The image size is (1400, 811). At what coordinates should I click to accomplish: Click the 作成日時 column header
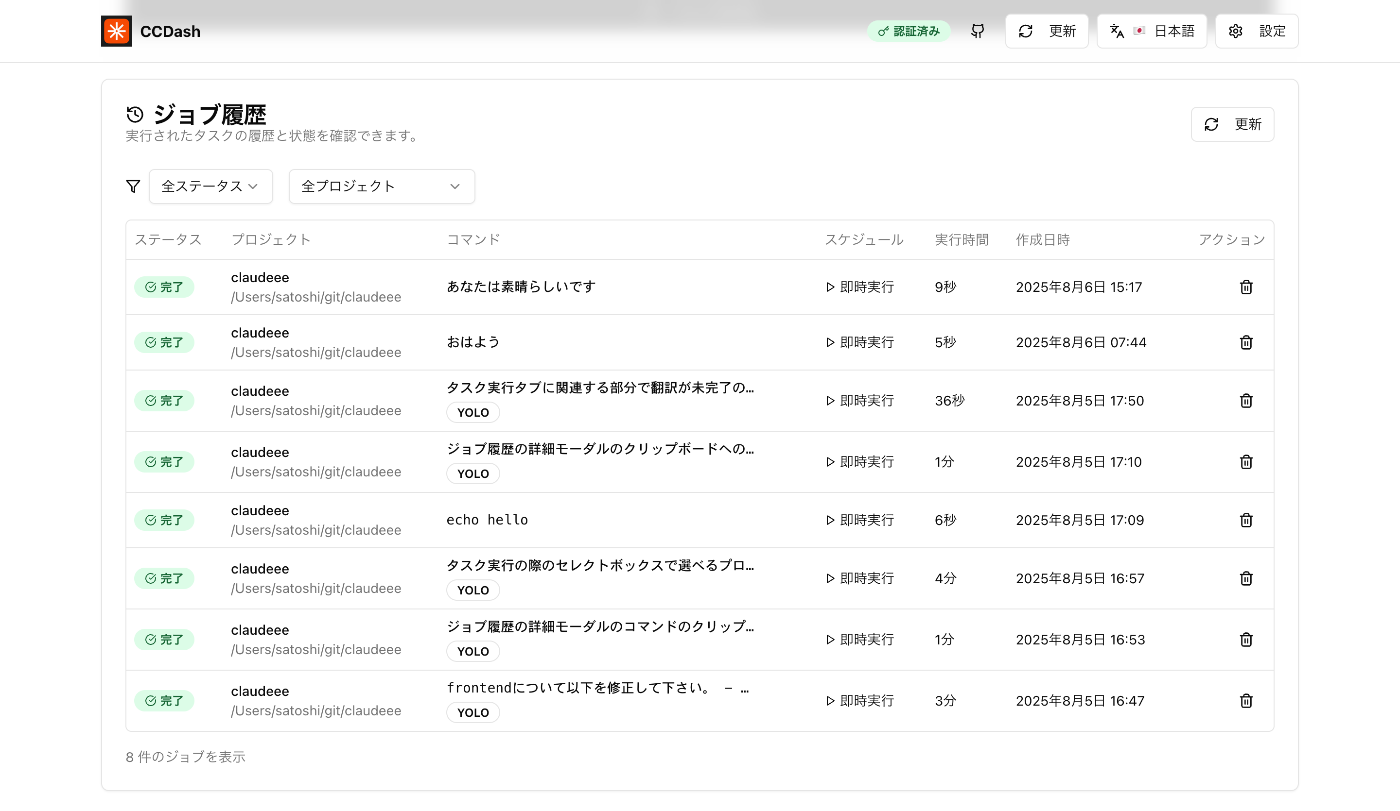(x=1043, y=240)
